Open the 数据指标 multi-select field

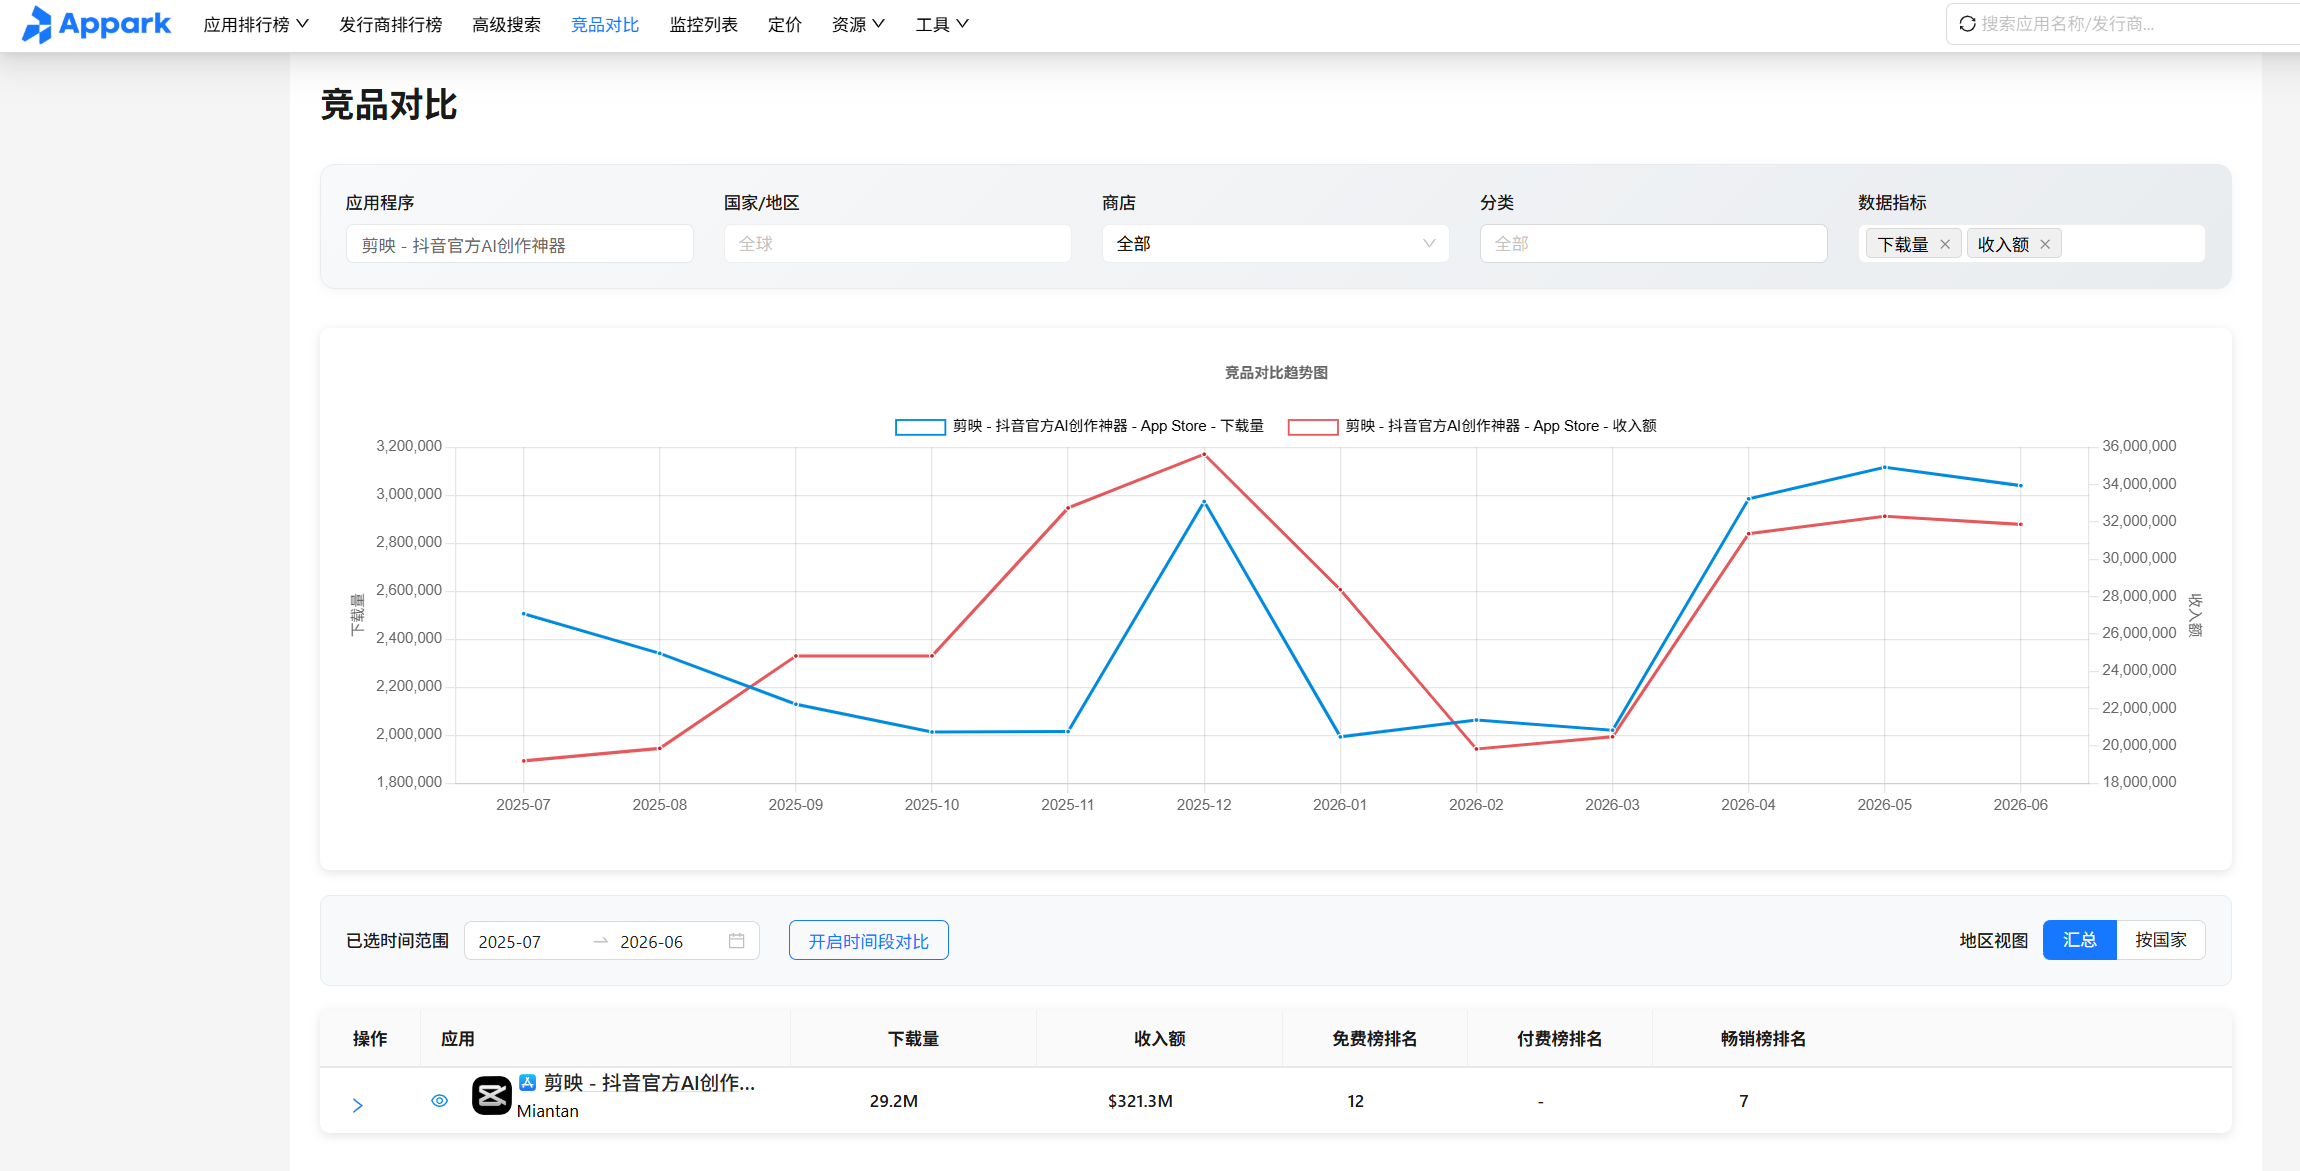[2031, 244]
